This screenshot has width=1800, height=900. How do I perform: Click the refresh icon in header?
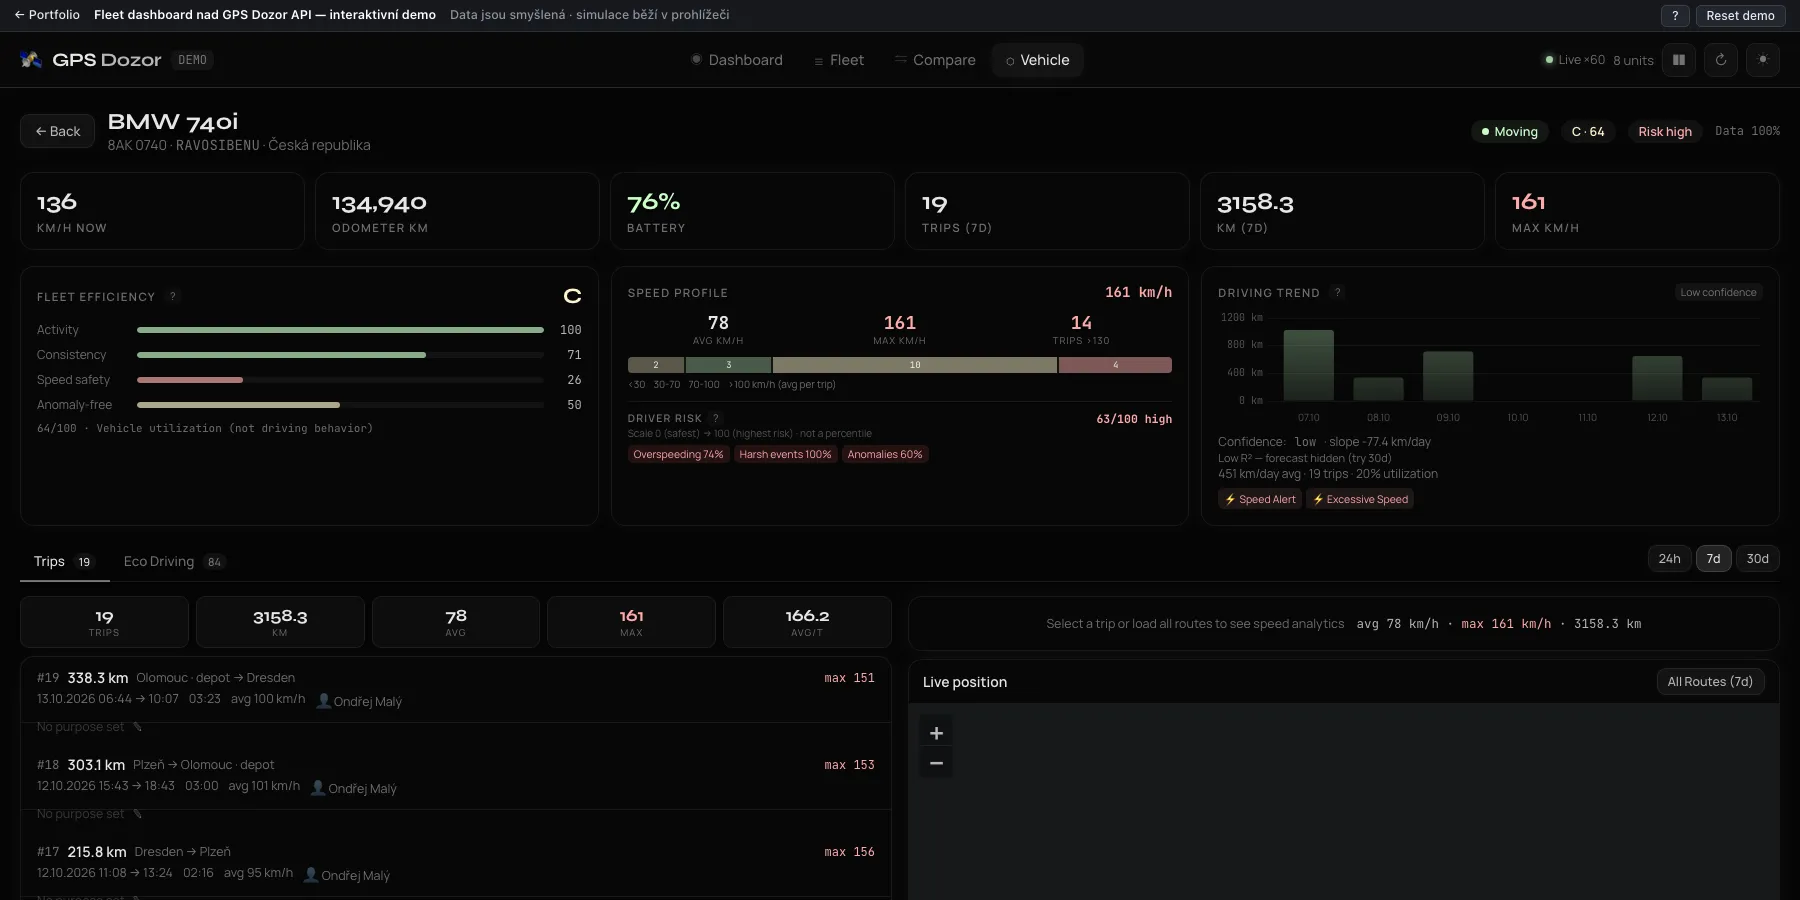pos(1721,60)
